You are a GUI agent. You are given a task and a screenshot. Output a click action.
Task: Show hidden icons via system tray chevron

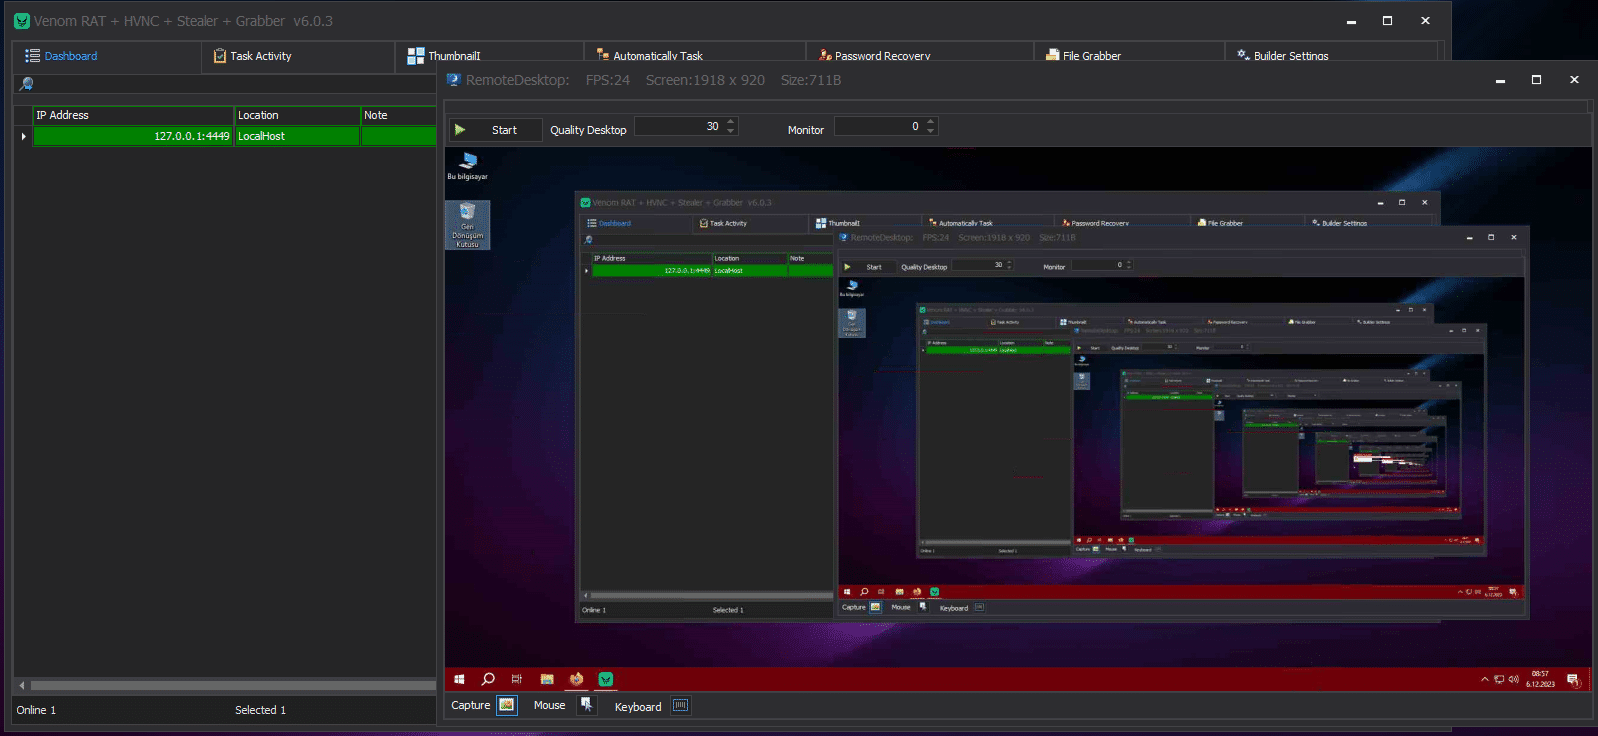coord(1484,680)
